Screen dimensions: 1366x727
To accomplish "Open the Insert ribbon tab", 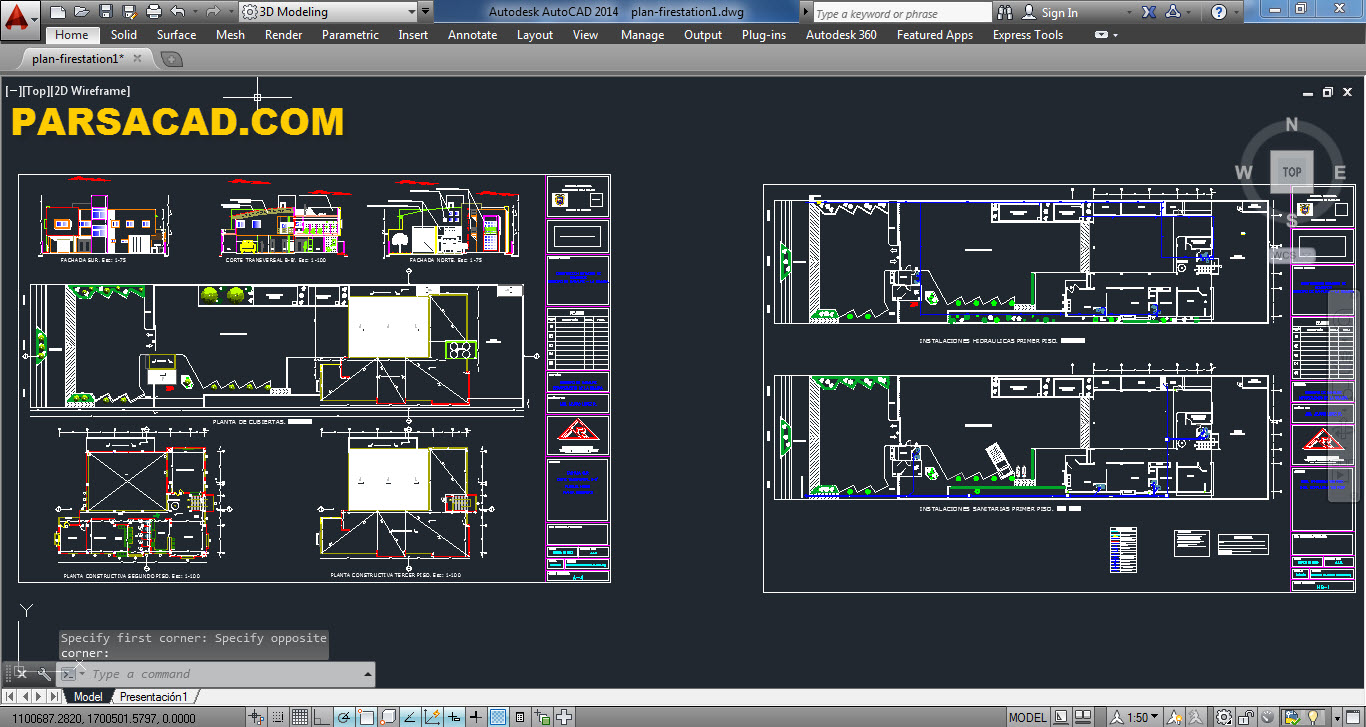I will tap(413, 34).
